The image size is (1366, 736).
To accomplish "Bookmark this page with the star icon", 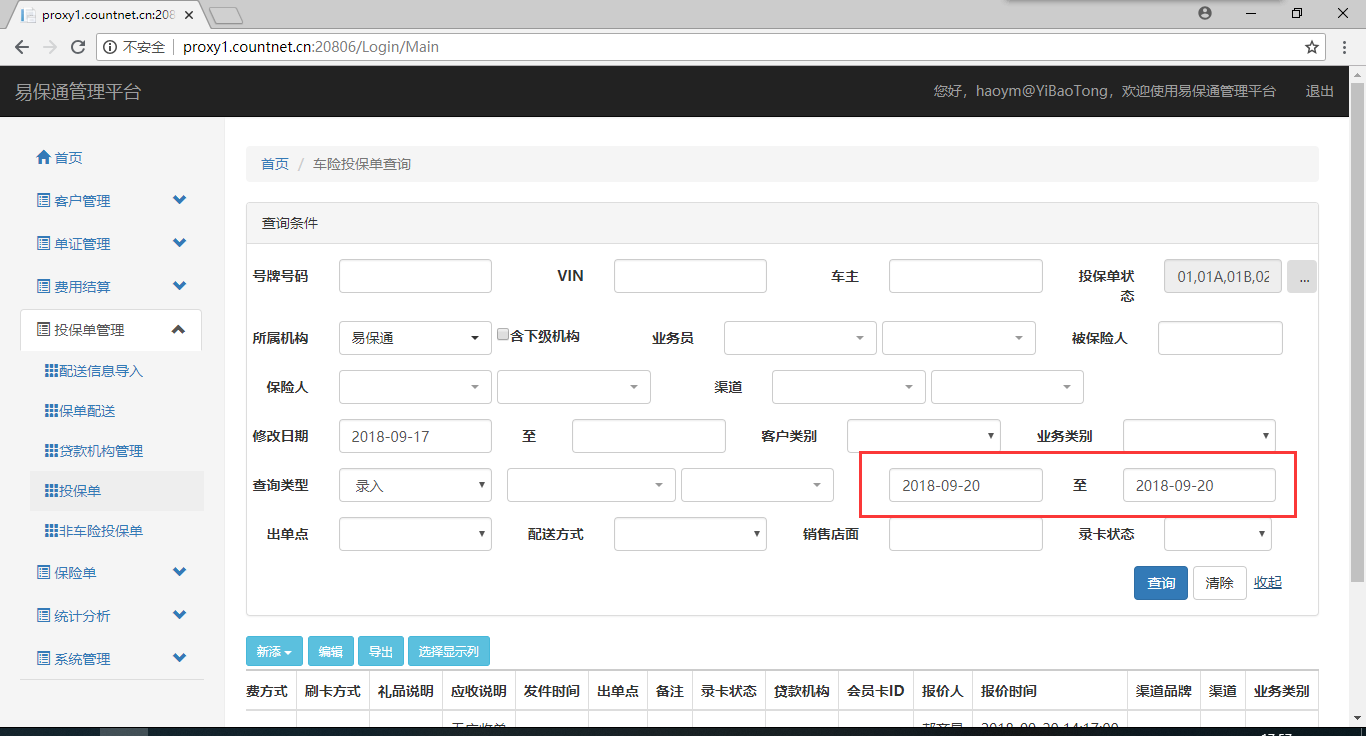I will pyautogui.click(x=1311, y=47).
